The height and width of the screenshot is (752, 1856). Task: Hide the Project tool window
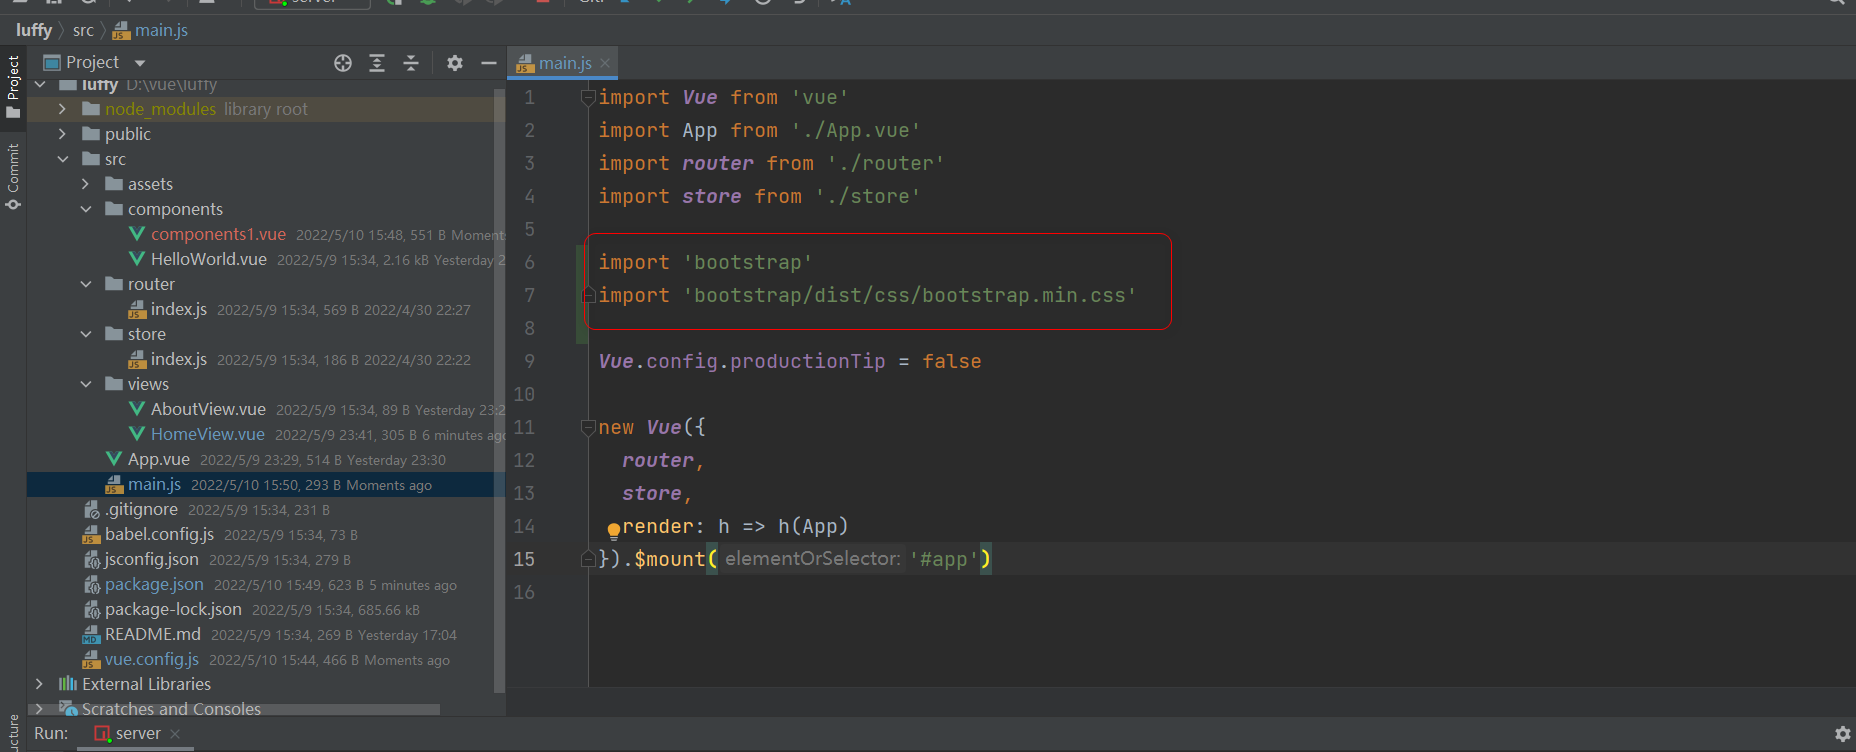click(x=489, y=63)
